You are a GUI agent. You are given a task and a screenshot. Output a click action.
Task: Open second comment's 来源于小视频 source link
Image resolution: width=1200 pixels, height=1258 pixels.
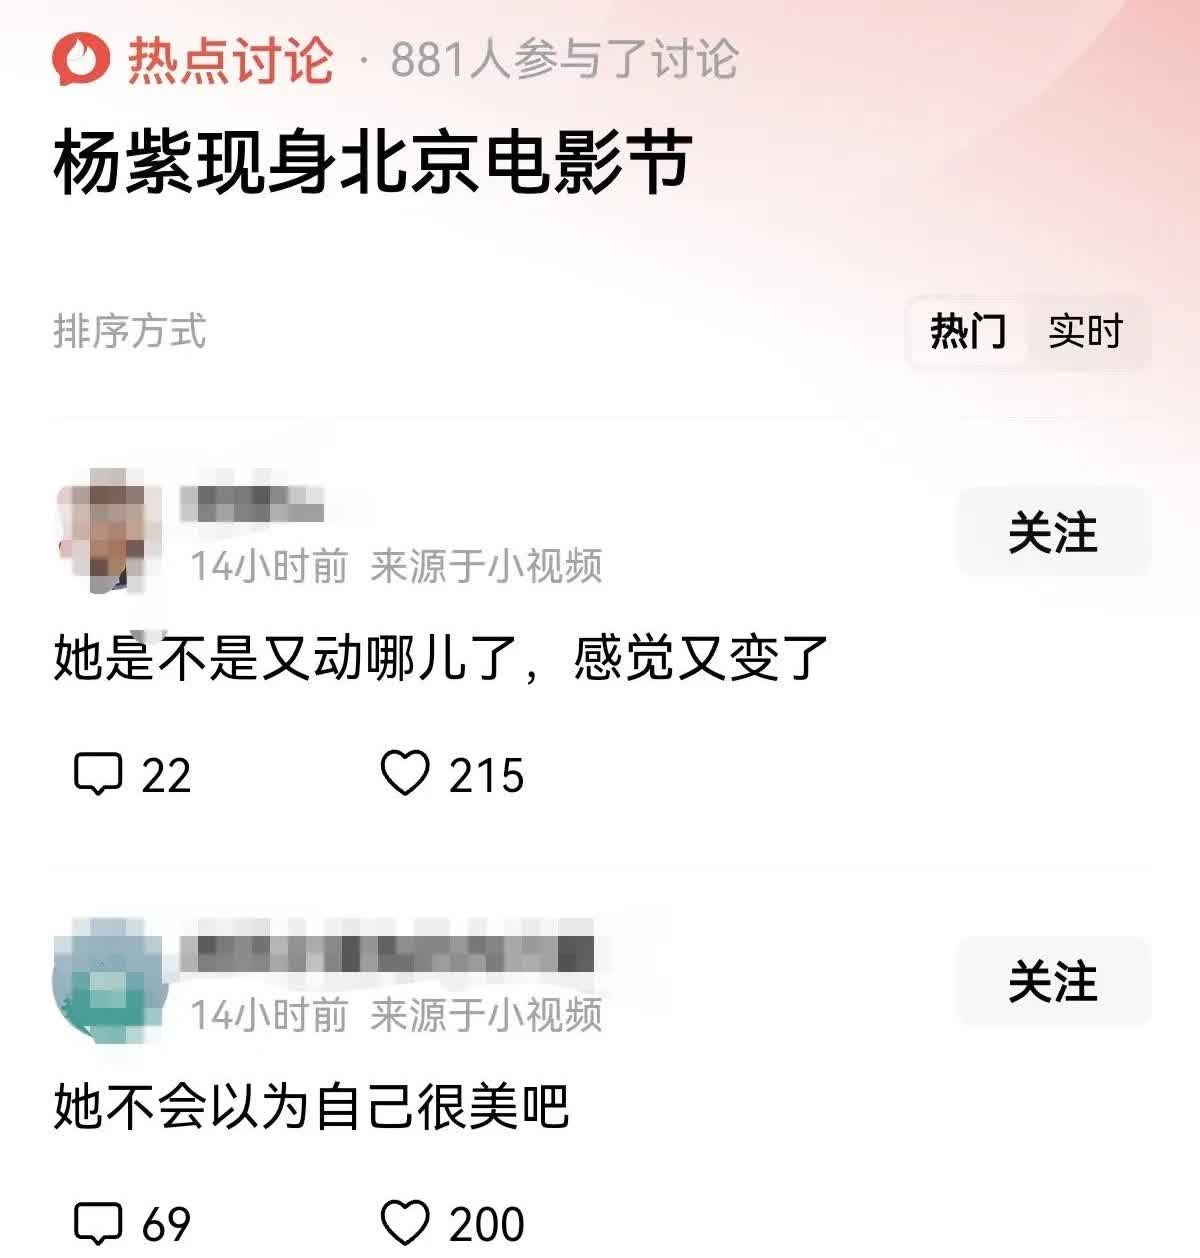tap(486, 1015)
